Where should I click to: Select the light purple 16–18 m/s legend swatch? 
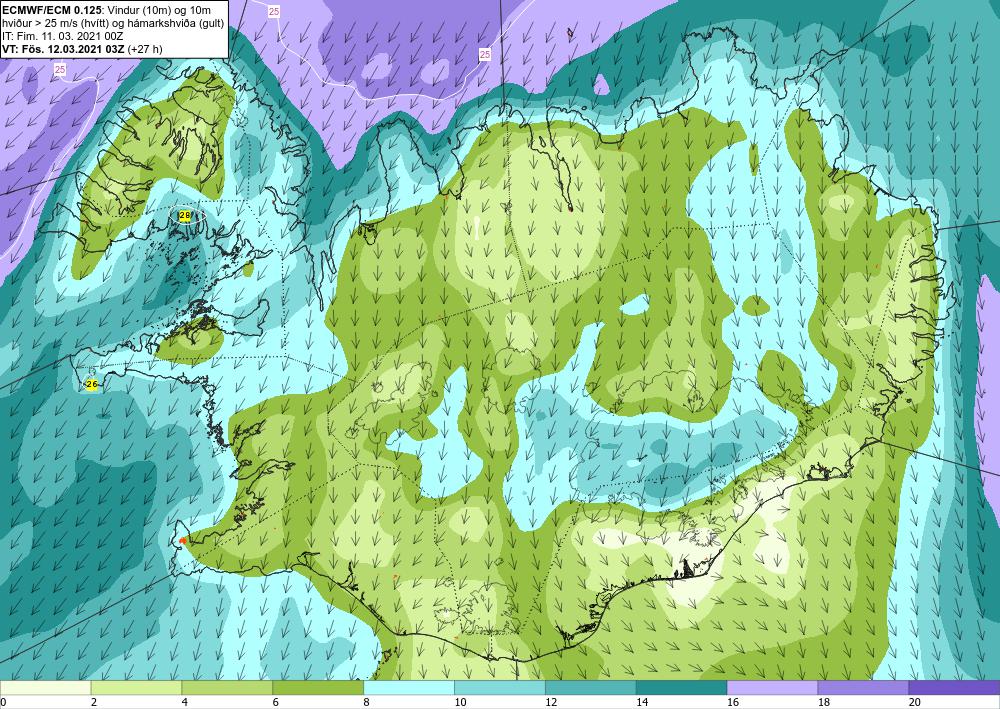772,688
